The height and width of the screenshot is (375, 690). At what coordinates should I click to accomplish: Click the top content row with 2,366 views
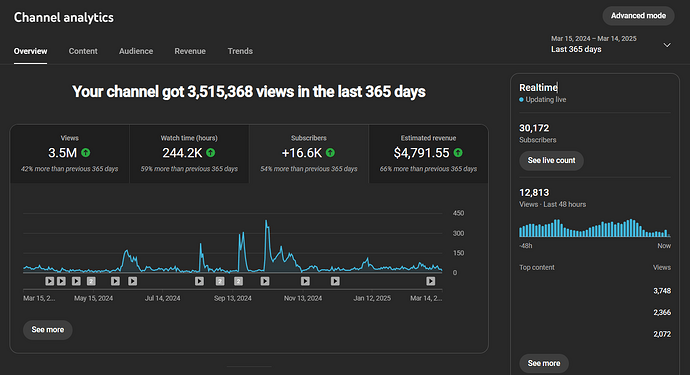click(595, 312)
